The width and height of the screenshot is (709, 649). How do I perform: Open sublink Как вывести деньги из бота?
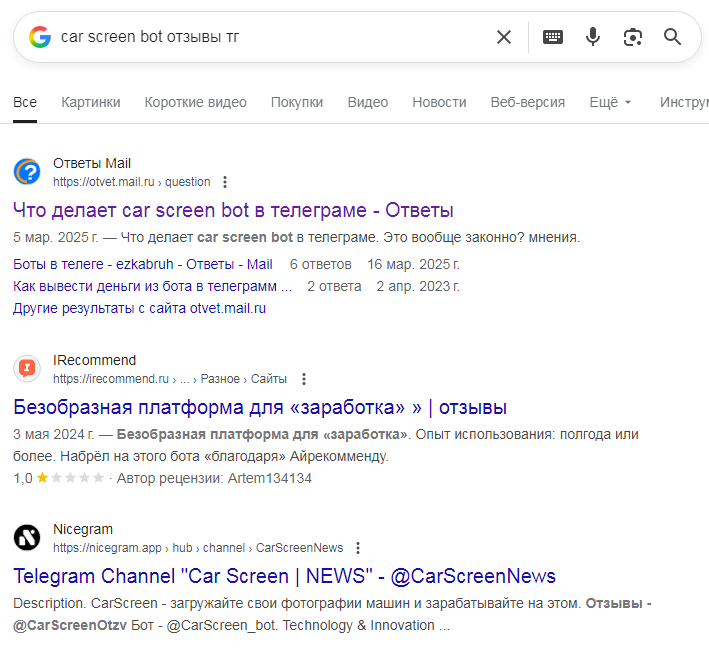click(152, 286)
